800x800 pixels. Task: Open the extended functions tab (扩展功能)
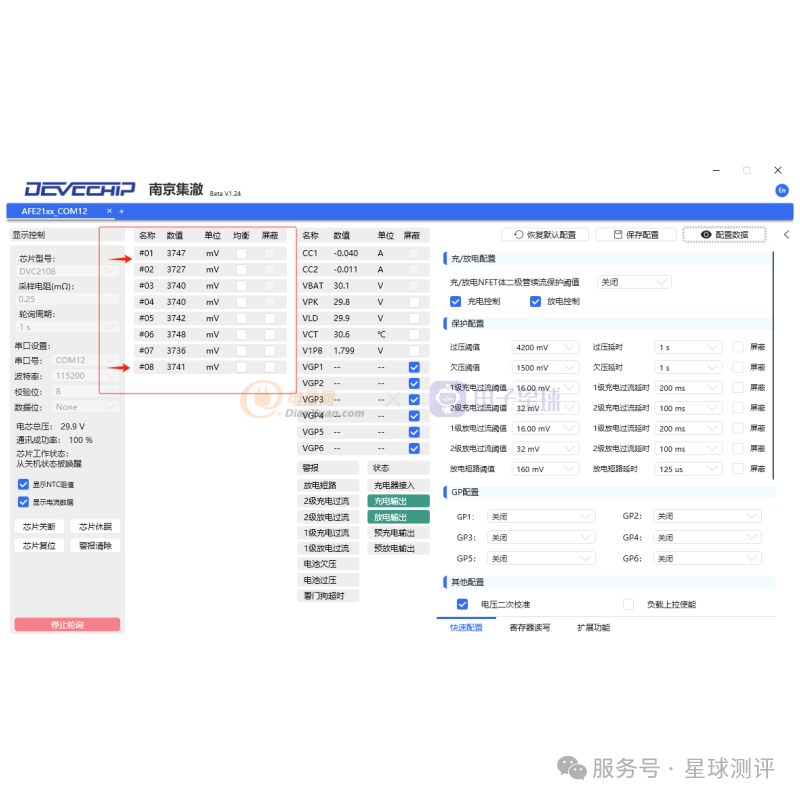(593, 628)
